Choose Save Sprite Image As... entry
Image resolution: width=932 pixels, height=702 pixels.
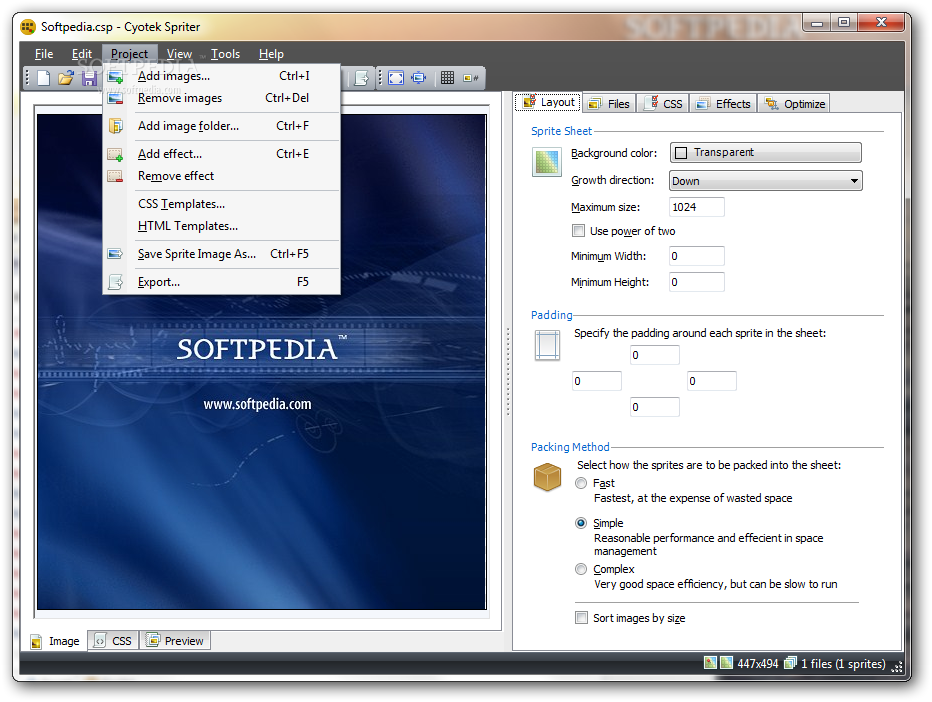[222, 254]
